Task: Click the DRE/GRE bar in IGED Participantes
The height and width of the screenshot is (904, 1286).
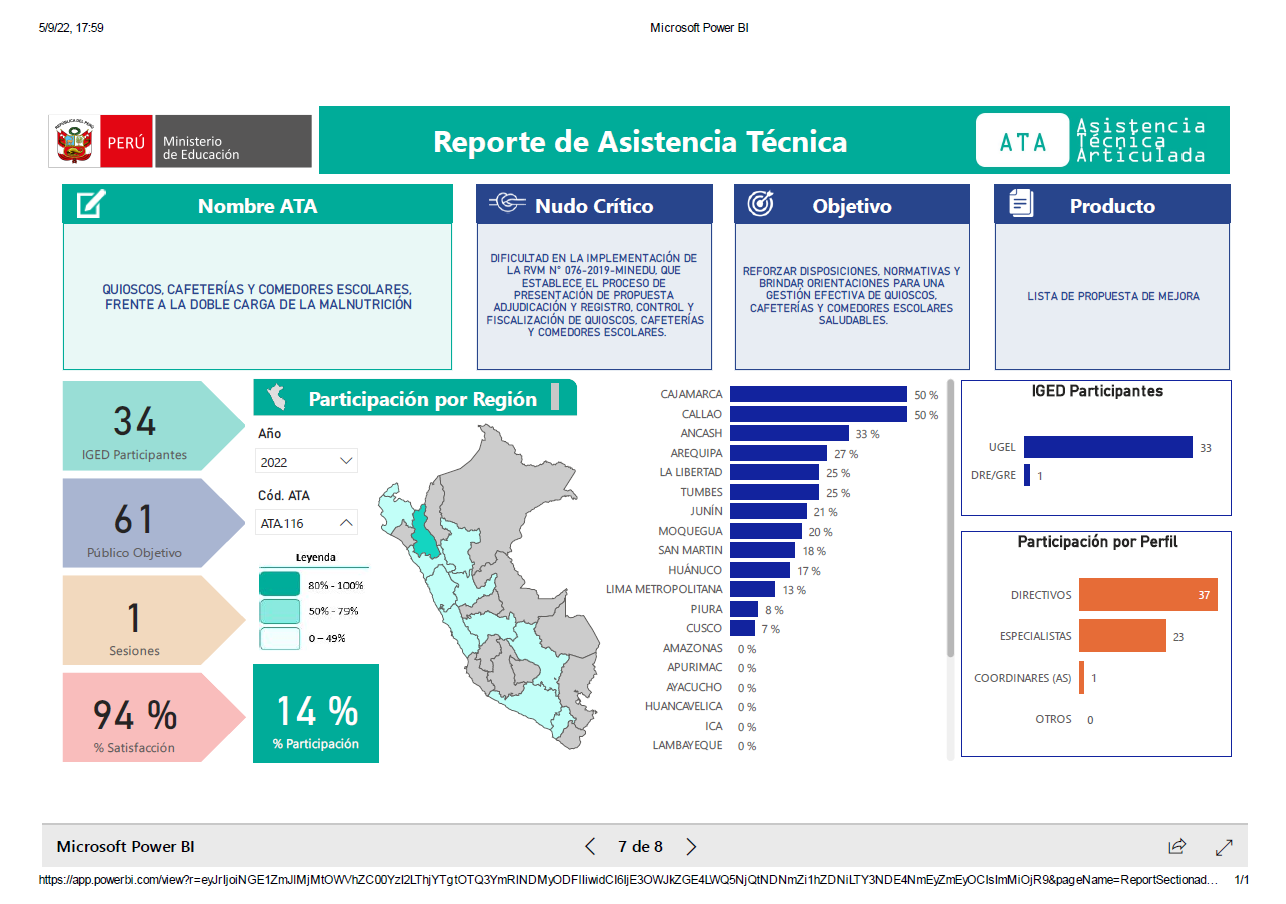Action: click(x=1026, y=475)
